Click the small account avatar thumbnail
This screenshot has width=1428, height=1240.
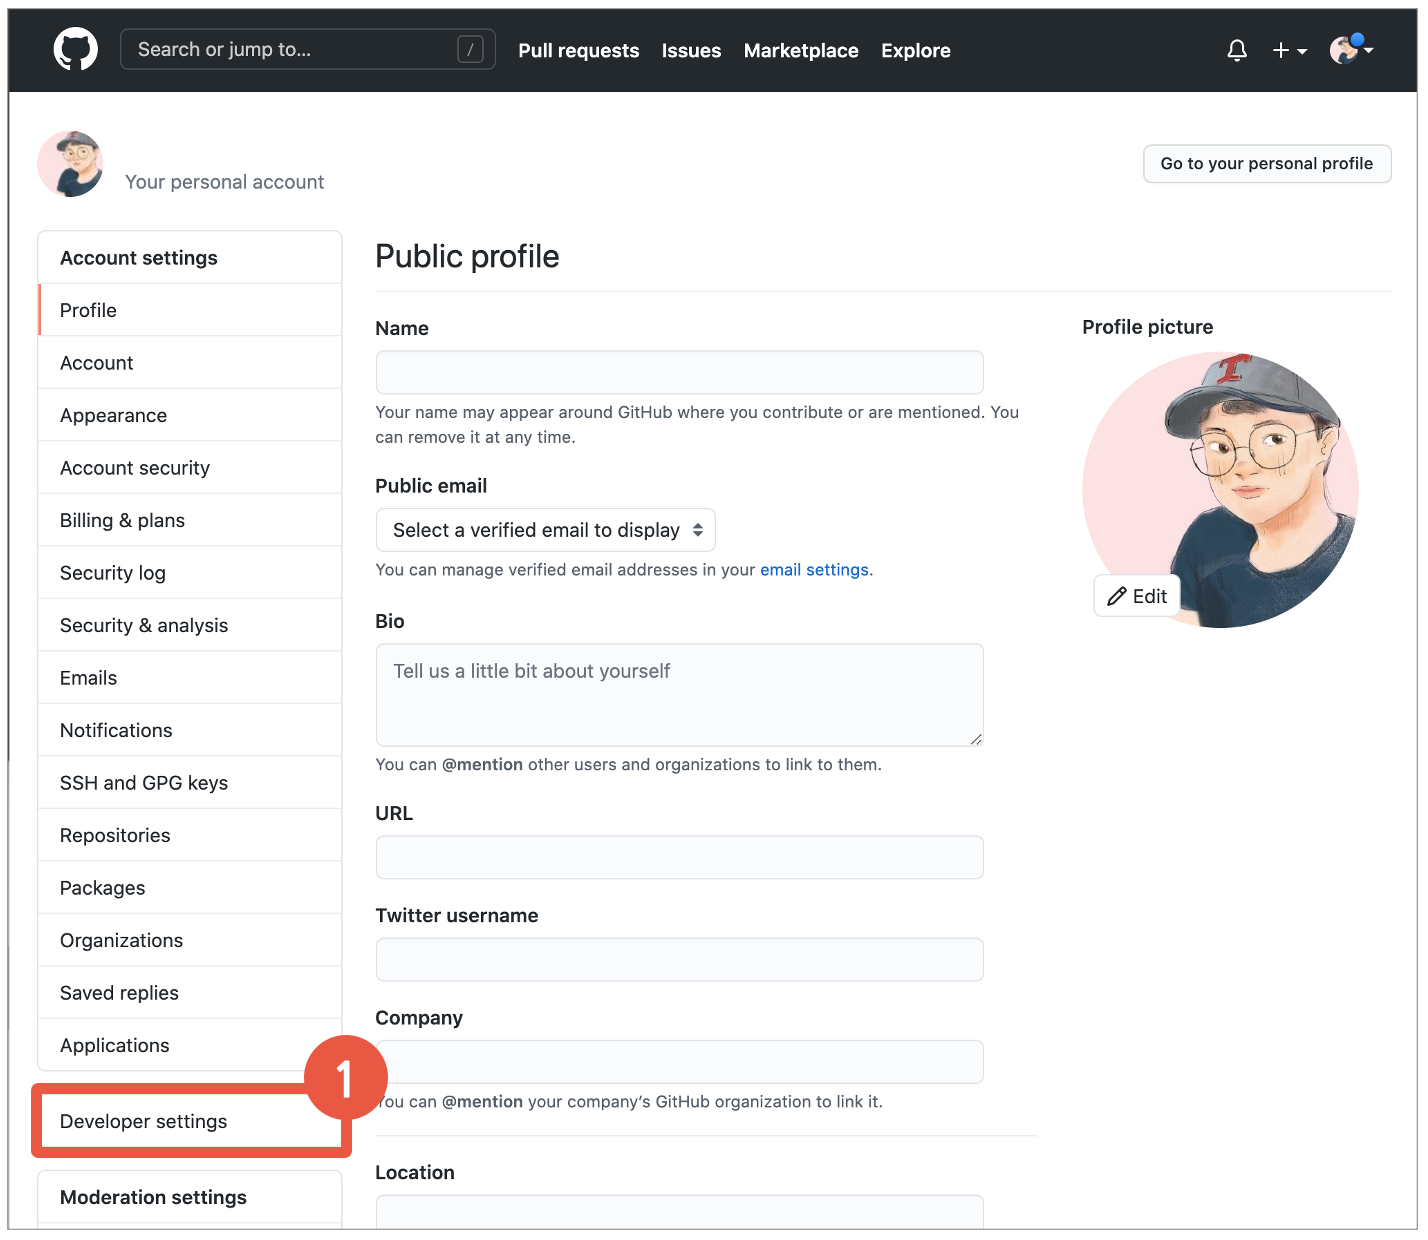click(70, 164)
